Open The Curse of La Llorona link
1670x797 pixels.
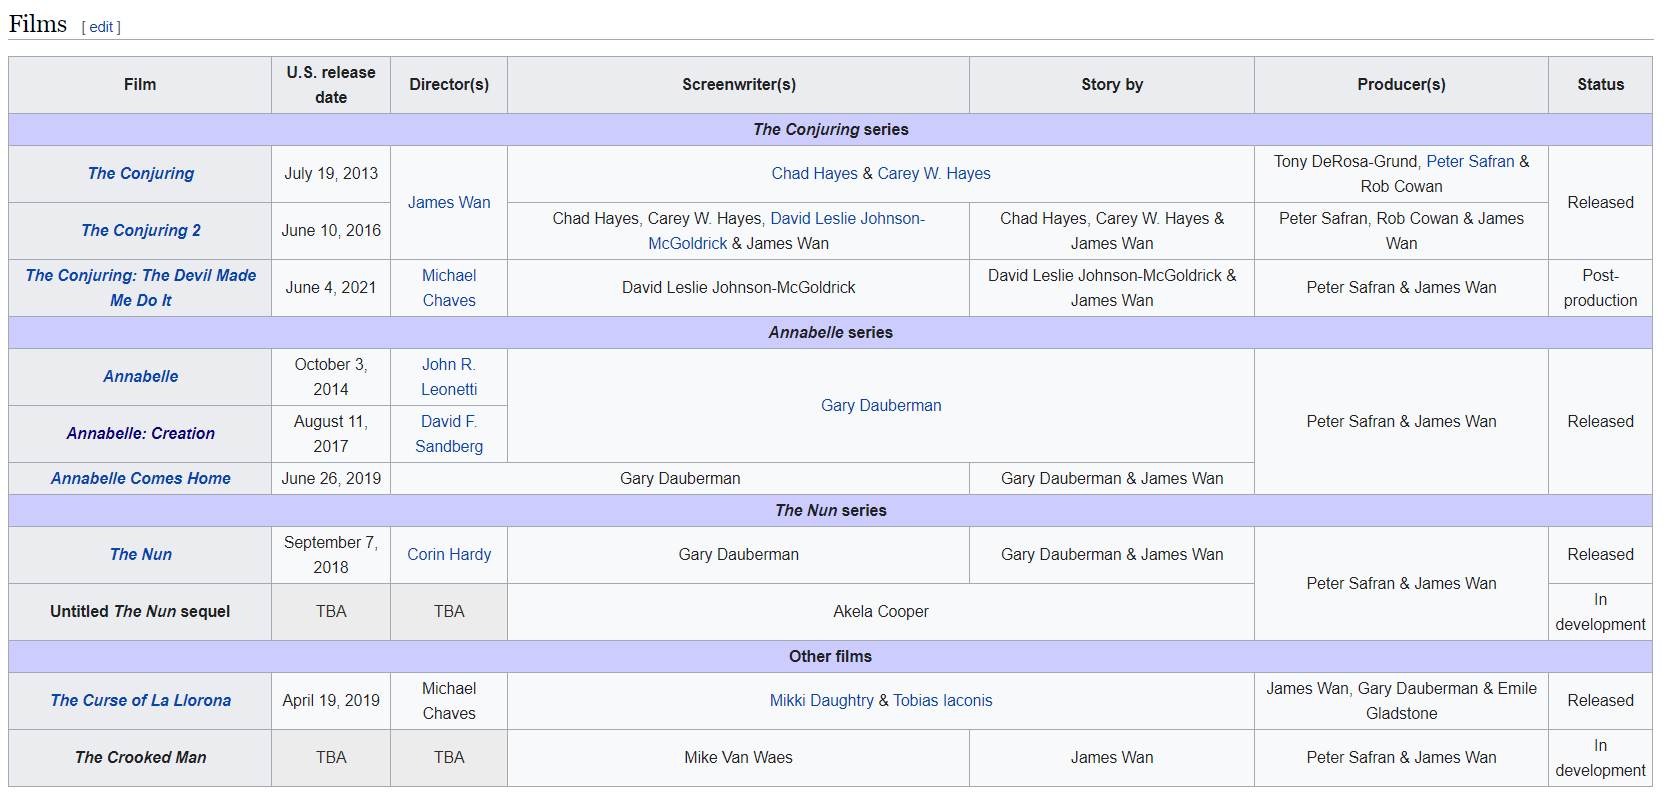tap(140, 701)
